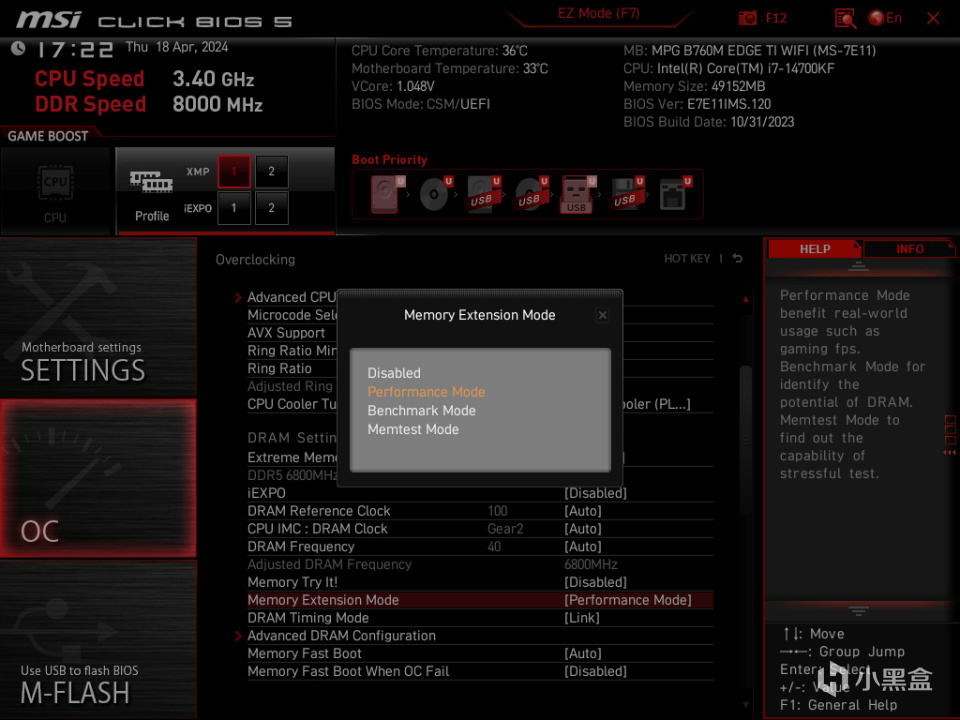Viewport: 960px width, 720px height.
Task: Open M-FLASH to flash BIOS from USB
Action: coord(98,639)
